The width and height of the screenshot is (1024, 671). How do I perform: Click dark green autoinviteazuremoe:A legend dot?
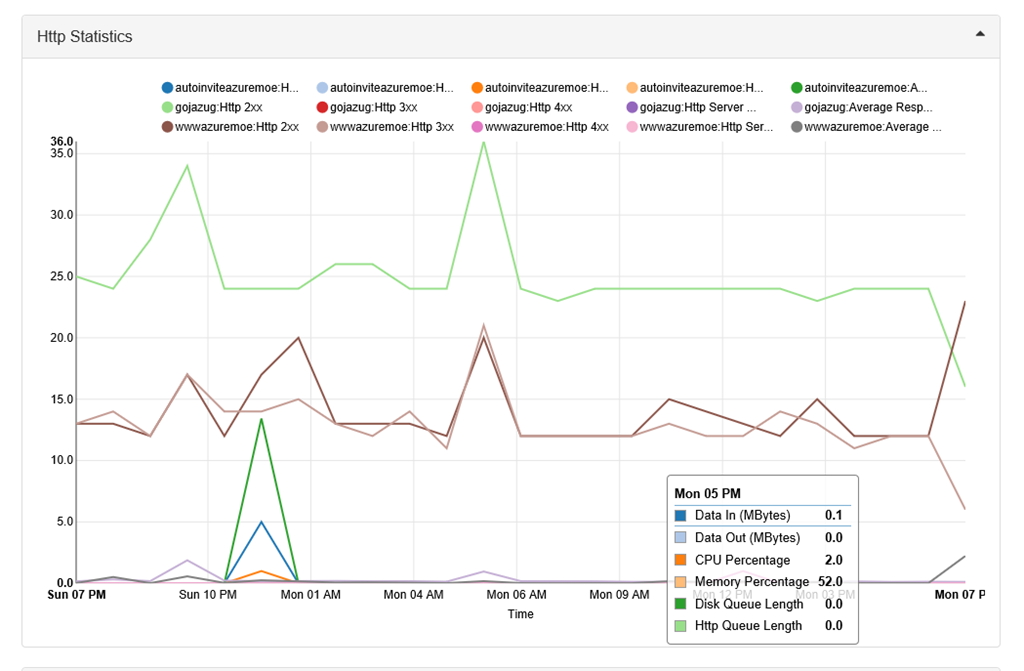(796, 88)
